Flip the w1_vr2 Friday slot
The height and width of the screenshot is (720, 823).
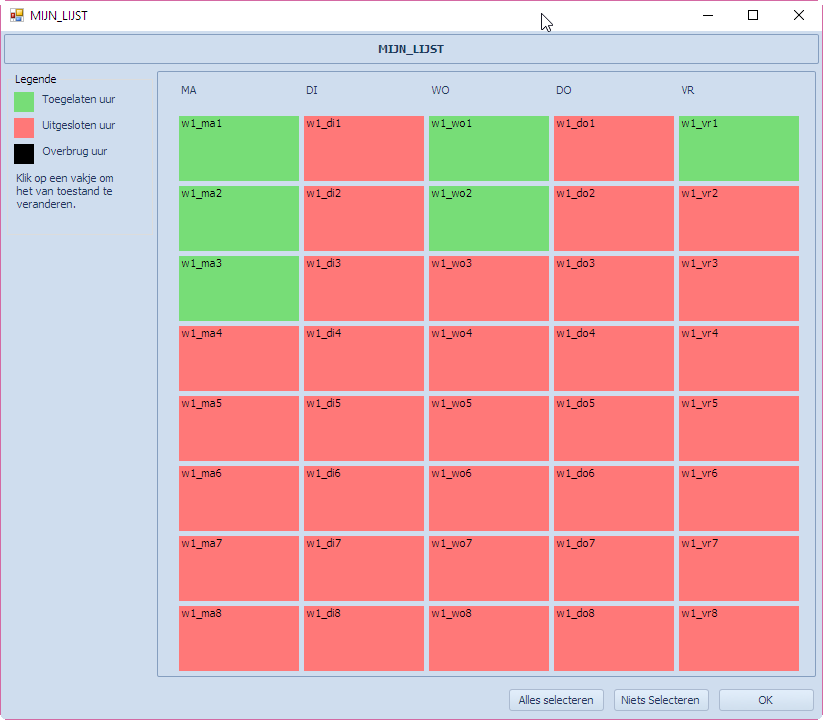739,218
